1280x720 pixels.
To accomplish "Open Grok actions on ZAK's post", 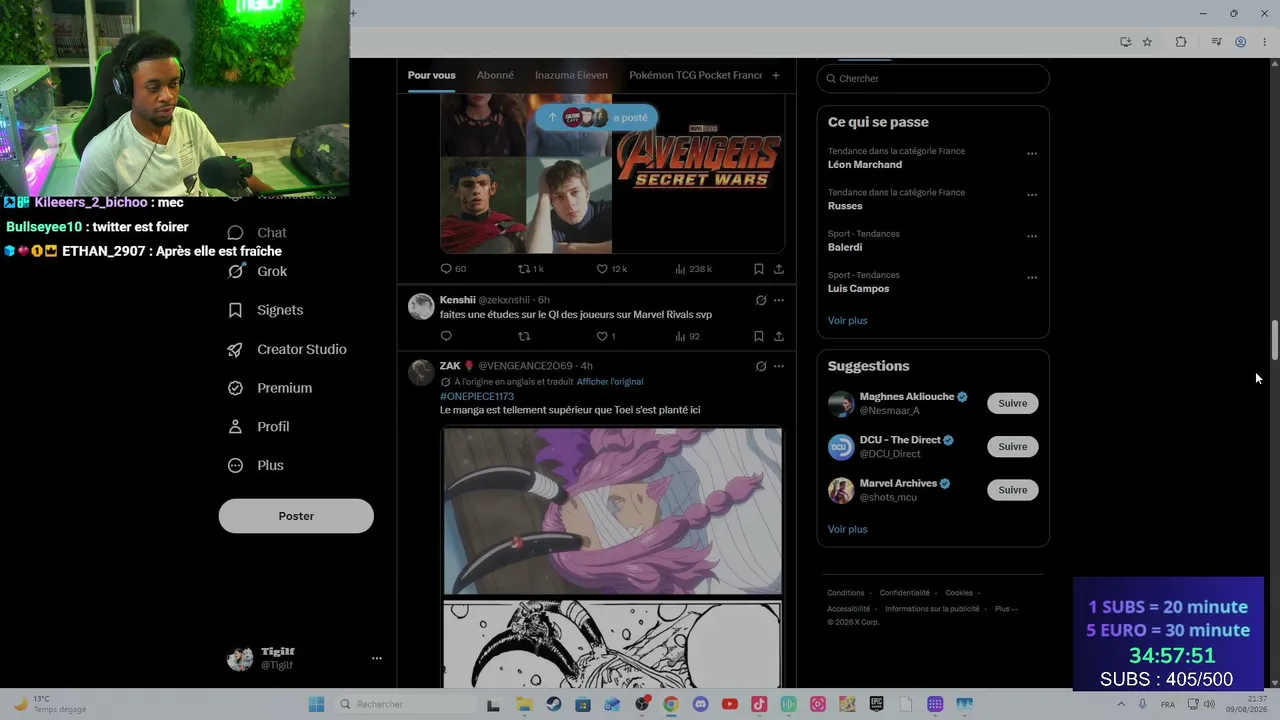I will click(x=761, y=366).
